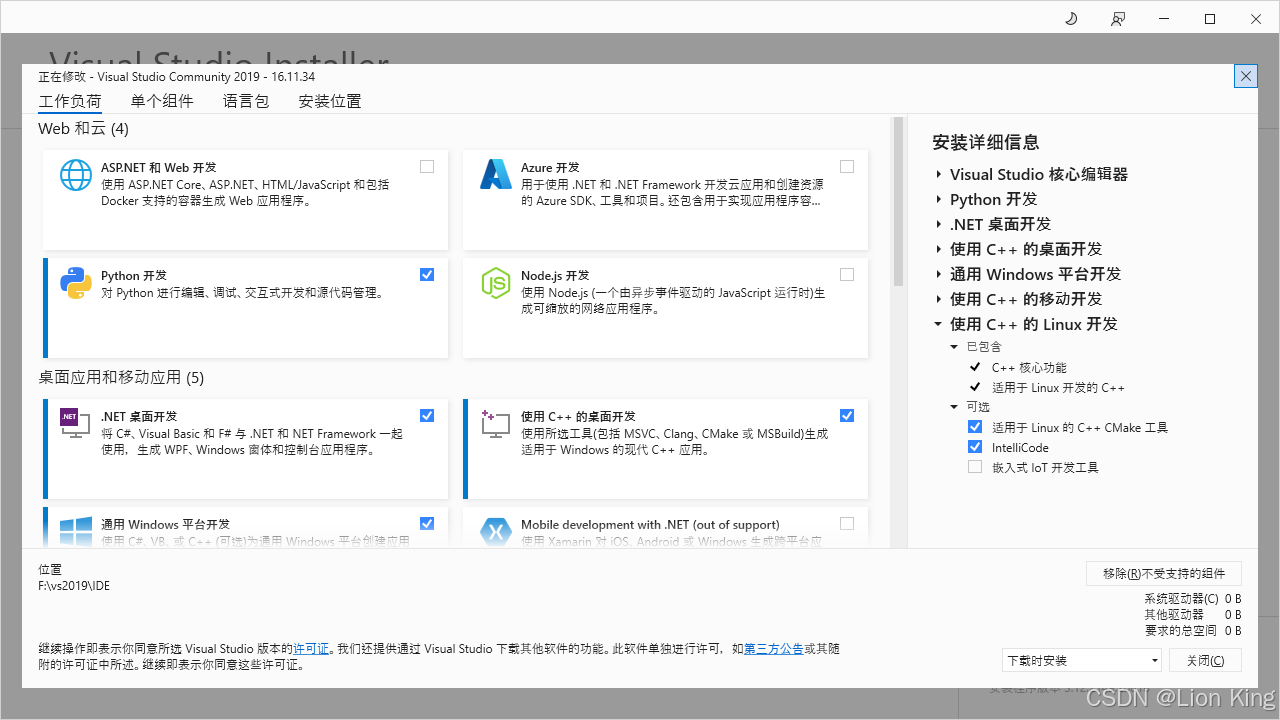Click the C++ desktop development monitor icon

(x=496, y=424)
